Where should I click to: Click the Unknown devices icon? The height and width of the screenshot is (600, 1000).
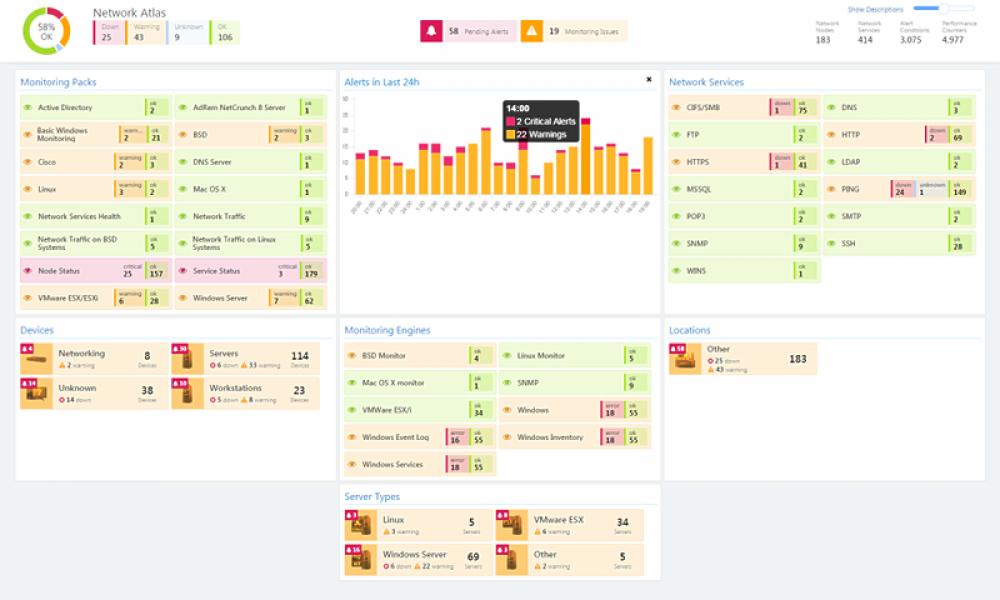(x=37, y=391)
